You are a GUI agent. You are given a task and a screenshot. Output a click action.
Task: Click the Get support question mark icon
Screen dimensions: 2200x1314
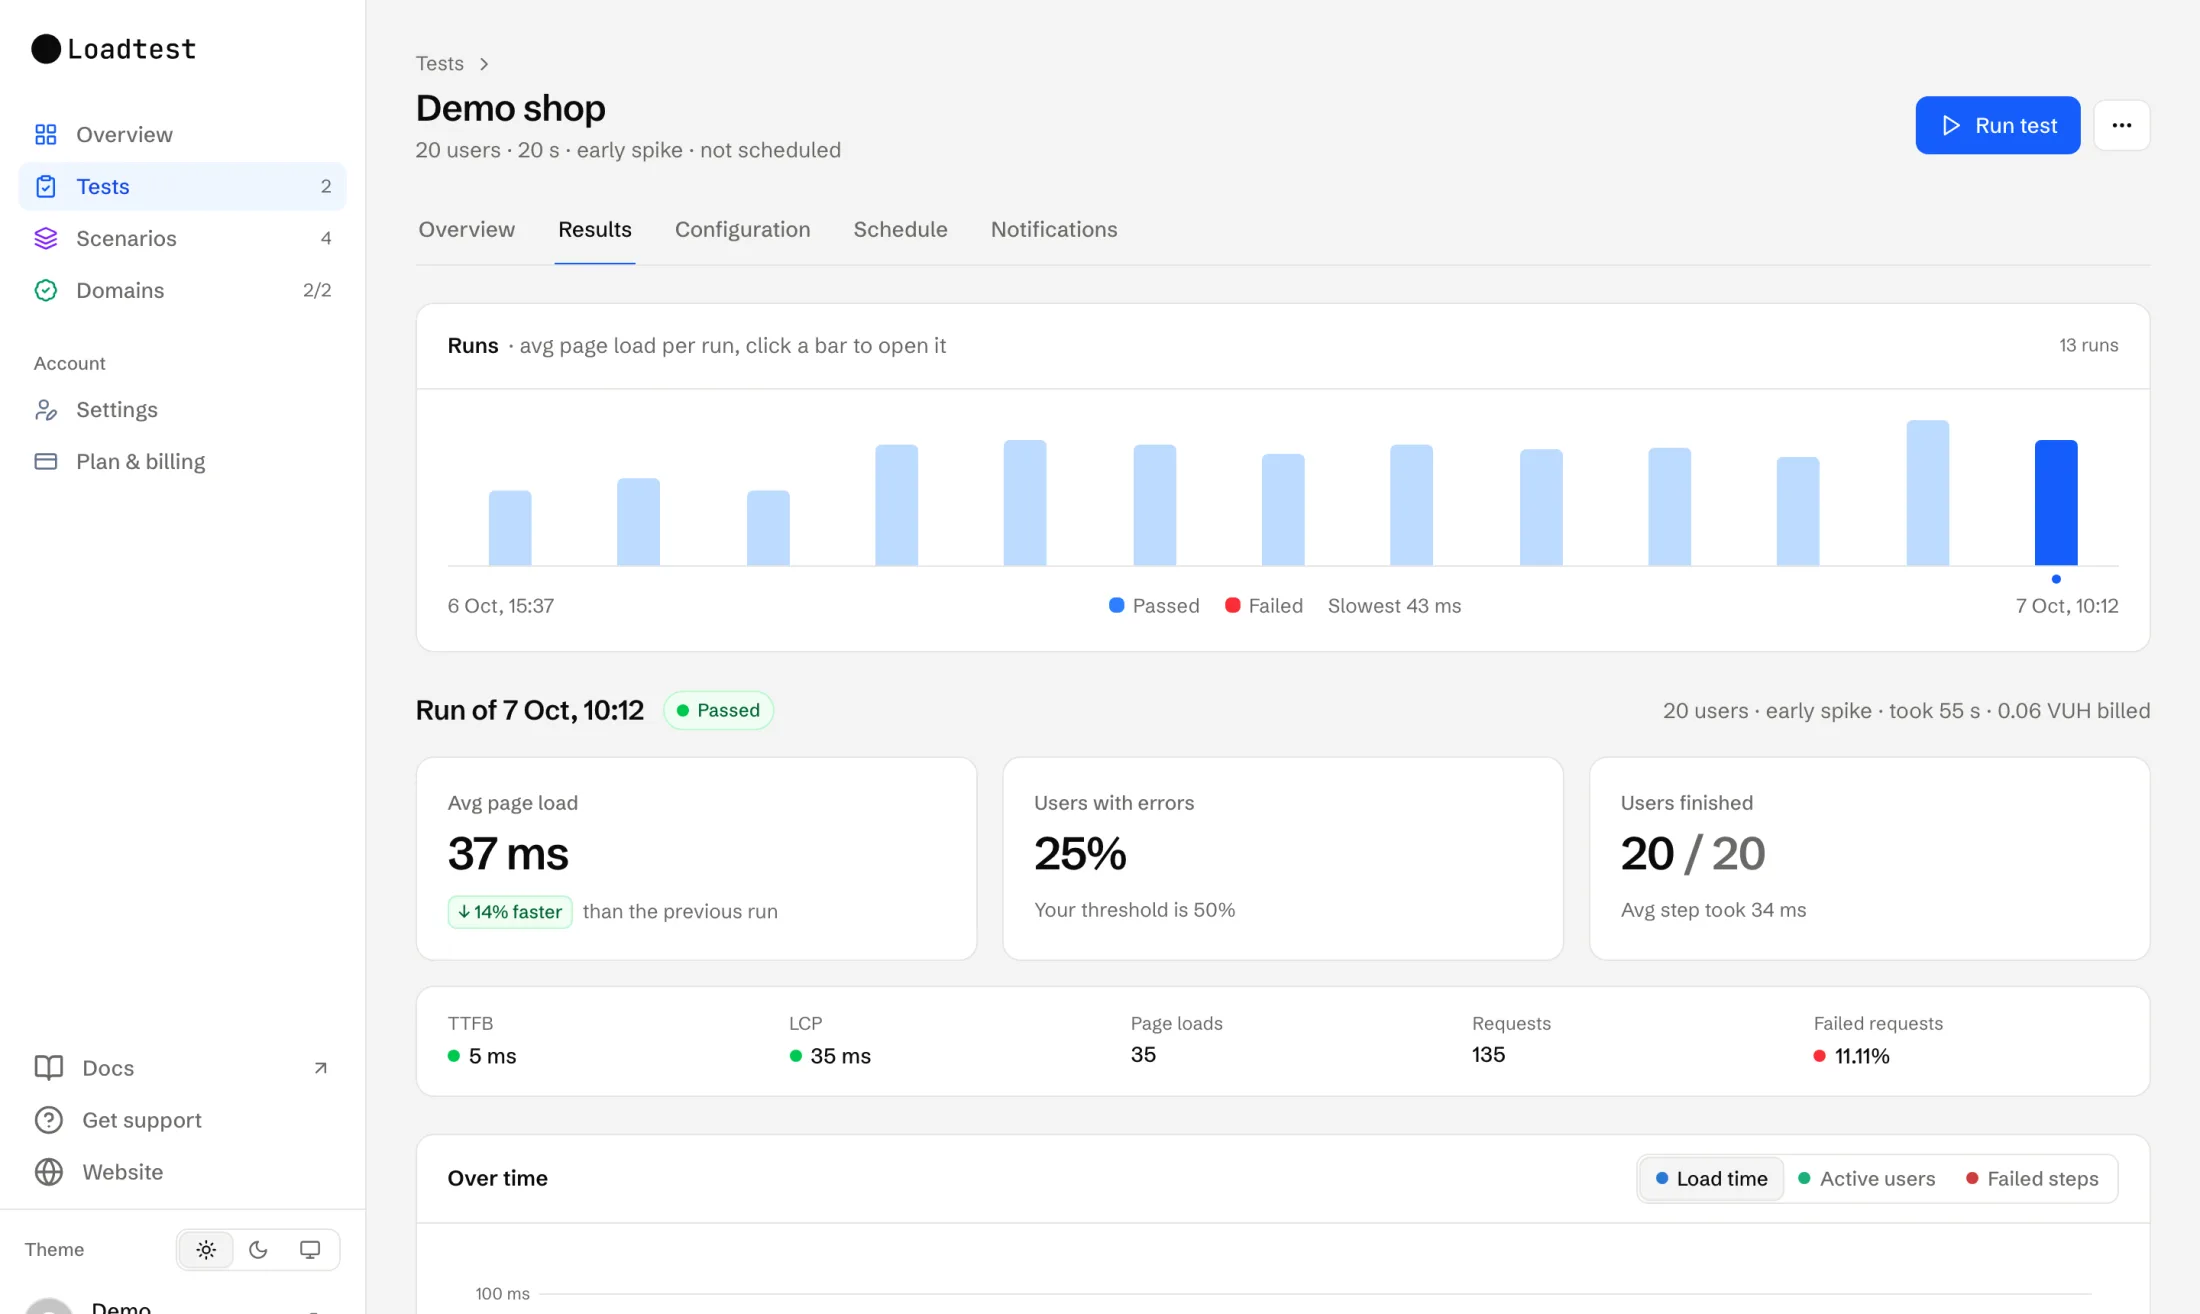click(49, 1120)
